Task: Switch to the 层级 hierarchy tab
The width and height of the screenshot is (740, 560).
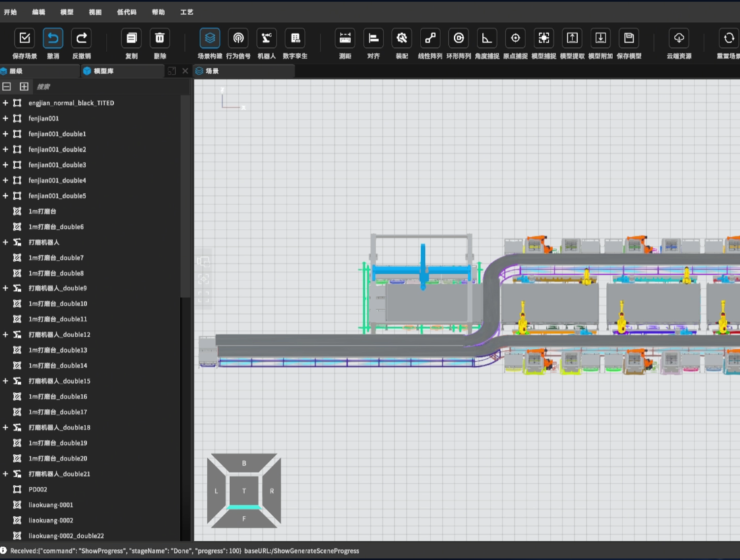Action: [x=40, y=71]
